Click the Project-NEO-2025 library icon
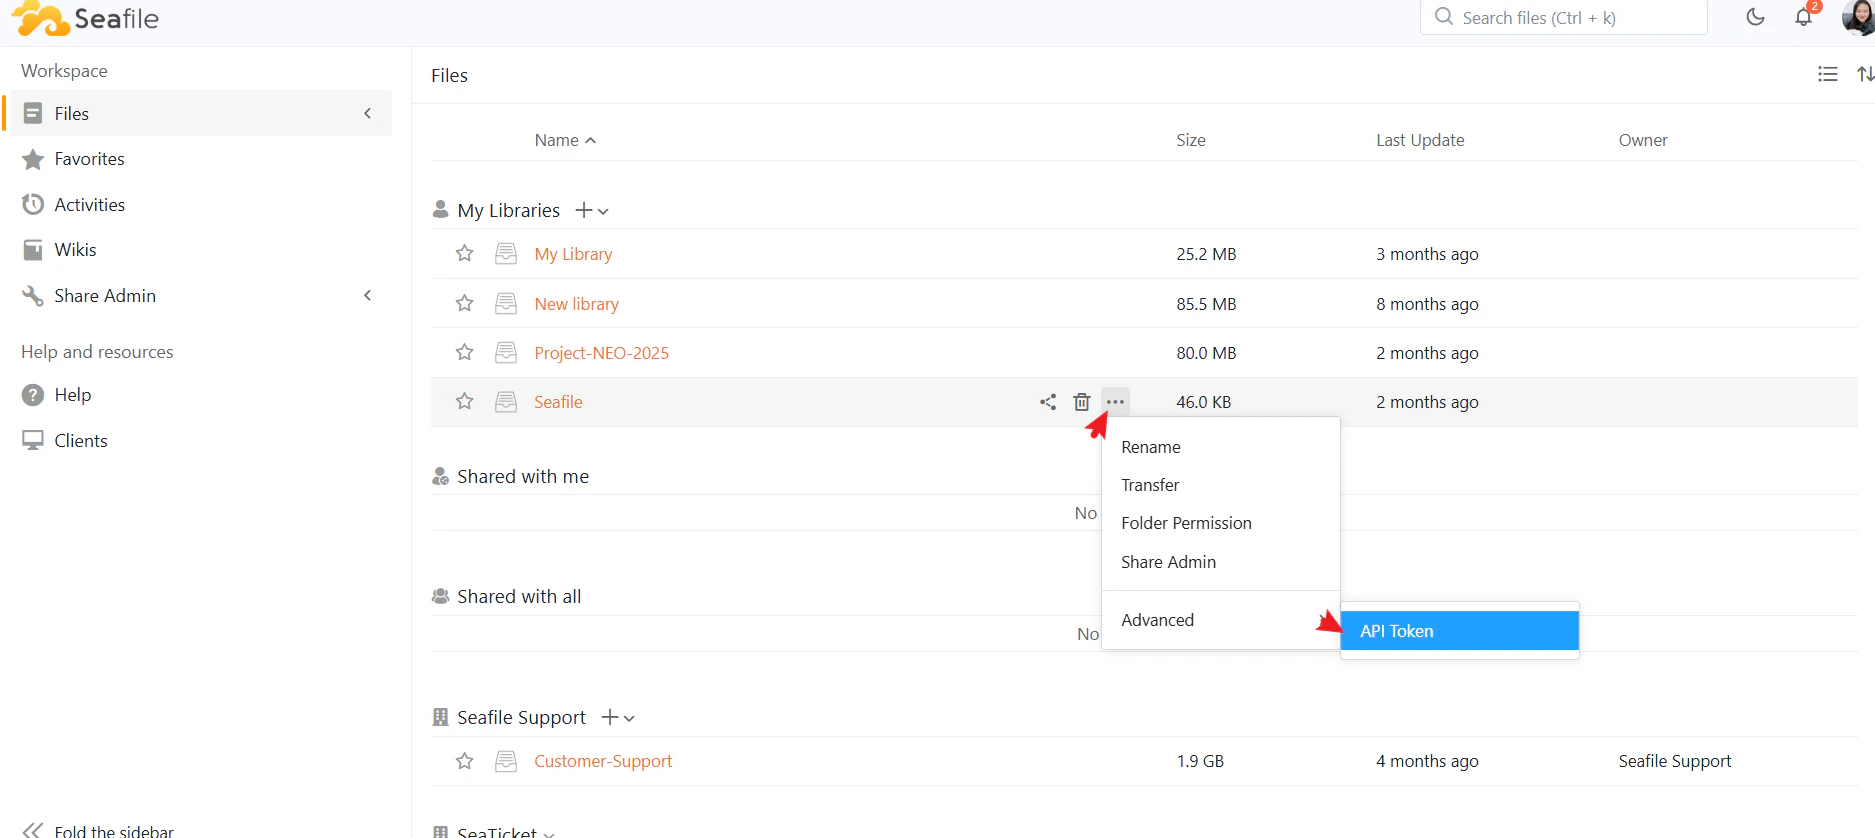1875x838 pixels. click(506, 352)
